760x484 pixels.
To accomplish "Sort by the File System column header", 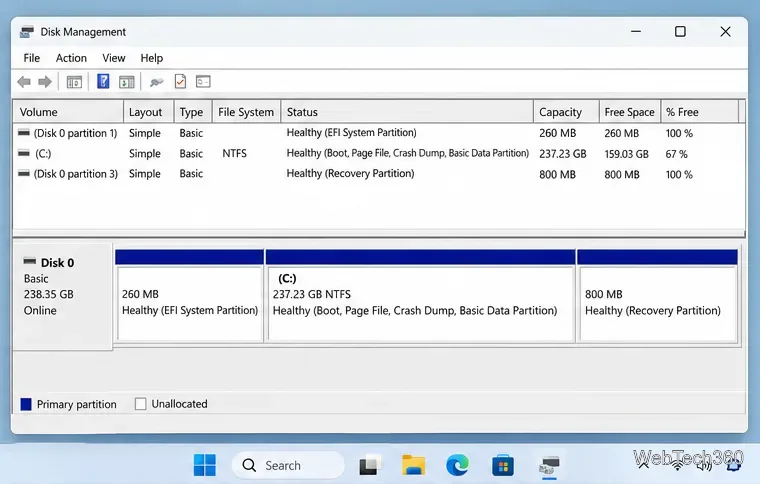I will (x=246, y=112).
